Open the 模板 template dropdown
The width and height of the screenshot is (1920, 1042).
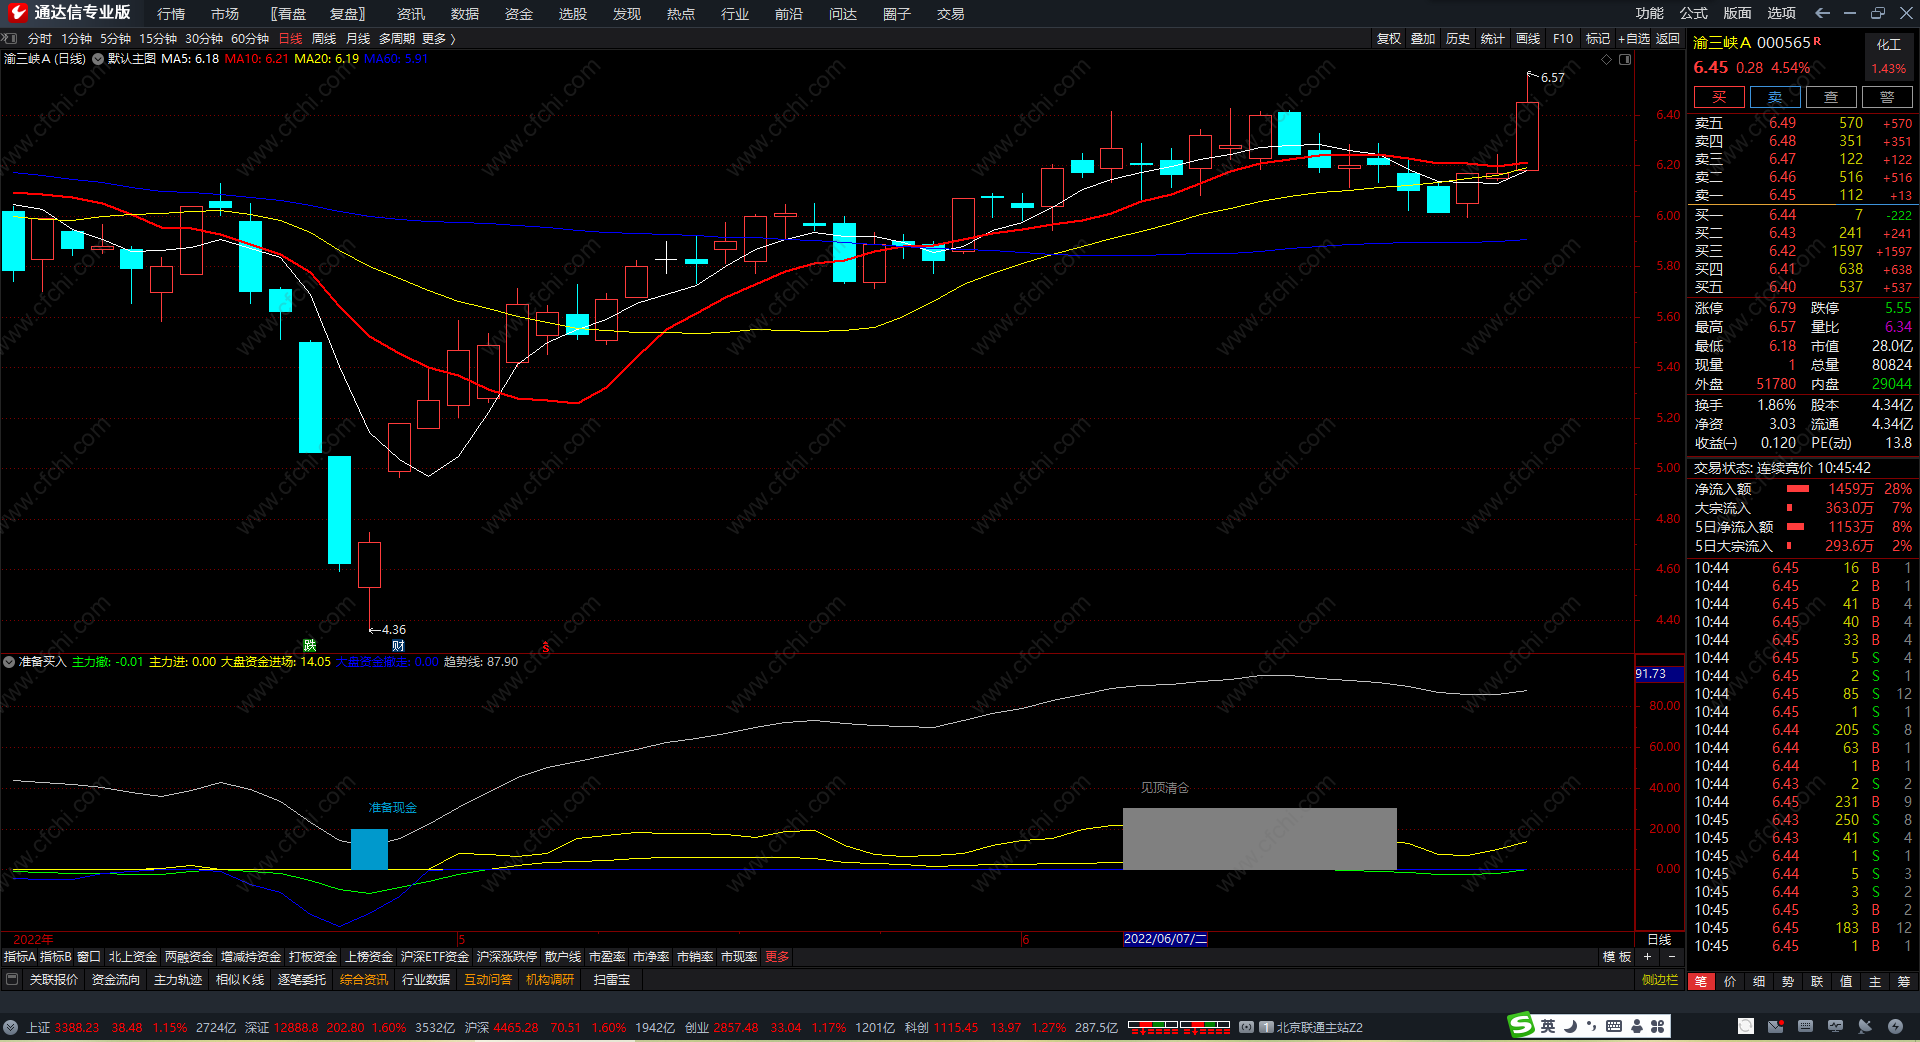pos(1617,957)
